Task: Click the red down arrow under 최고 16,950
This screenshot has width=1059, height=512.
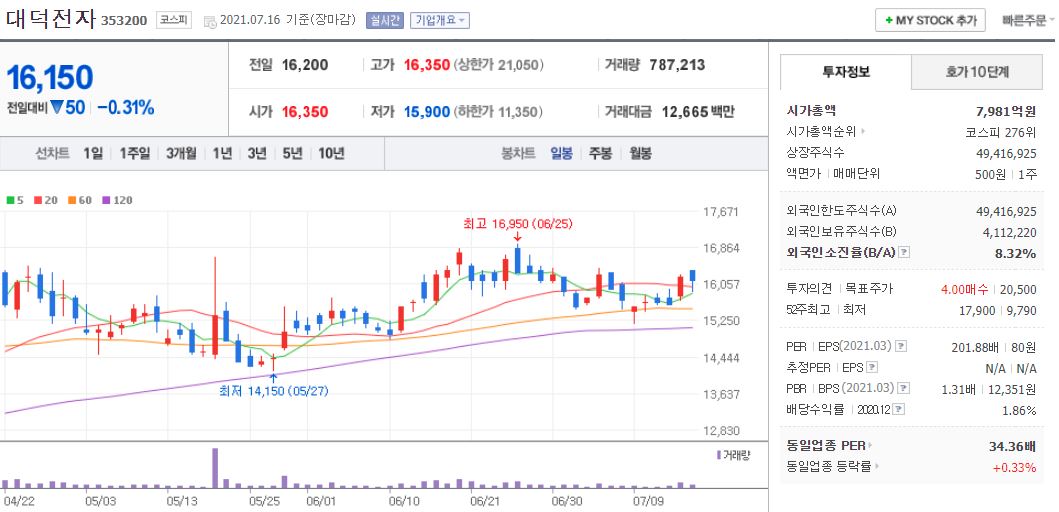Action: (x=517, y=236)
